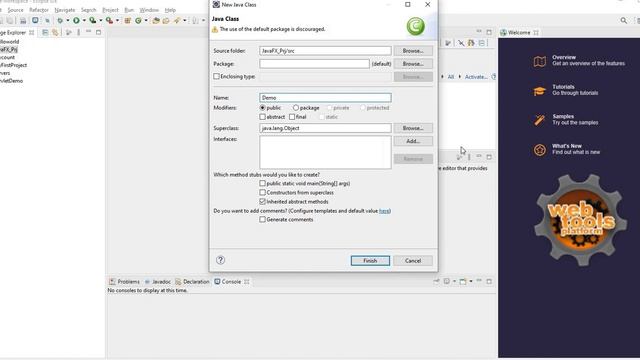Click the Cancel button in dialog

coord(413,260)
